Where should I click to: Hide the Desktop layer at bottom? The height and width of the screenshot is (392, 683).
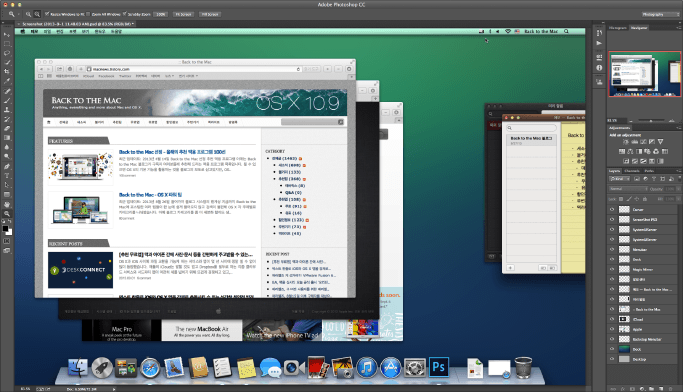tap(612, 359)
